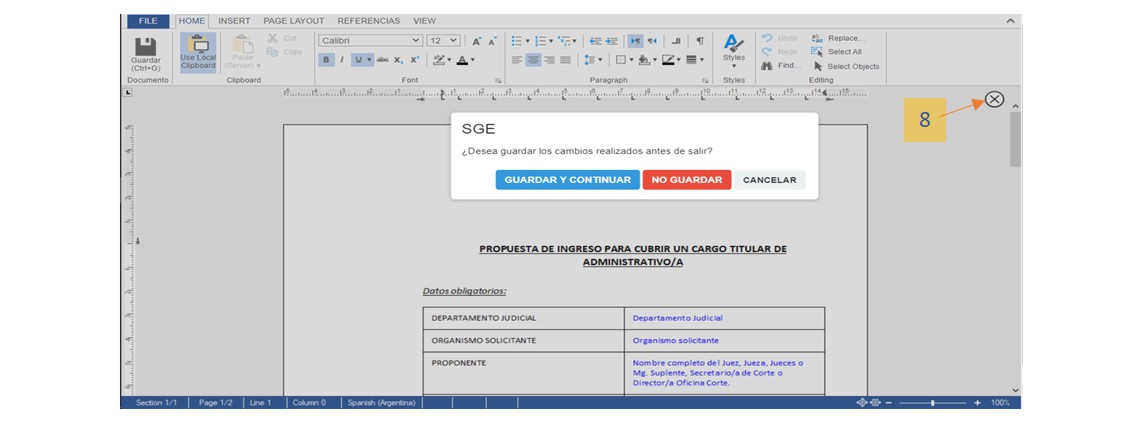This screenshot has height=426, width=1124.
Task: Open the Calibri font name dropdown
Action: 416,41
